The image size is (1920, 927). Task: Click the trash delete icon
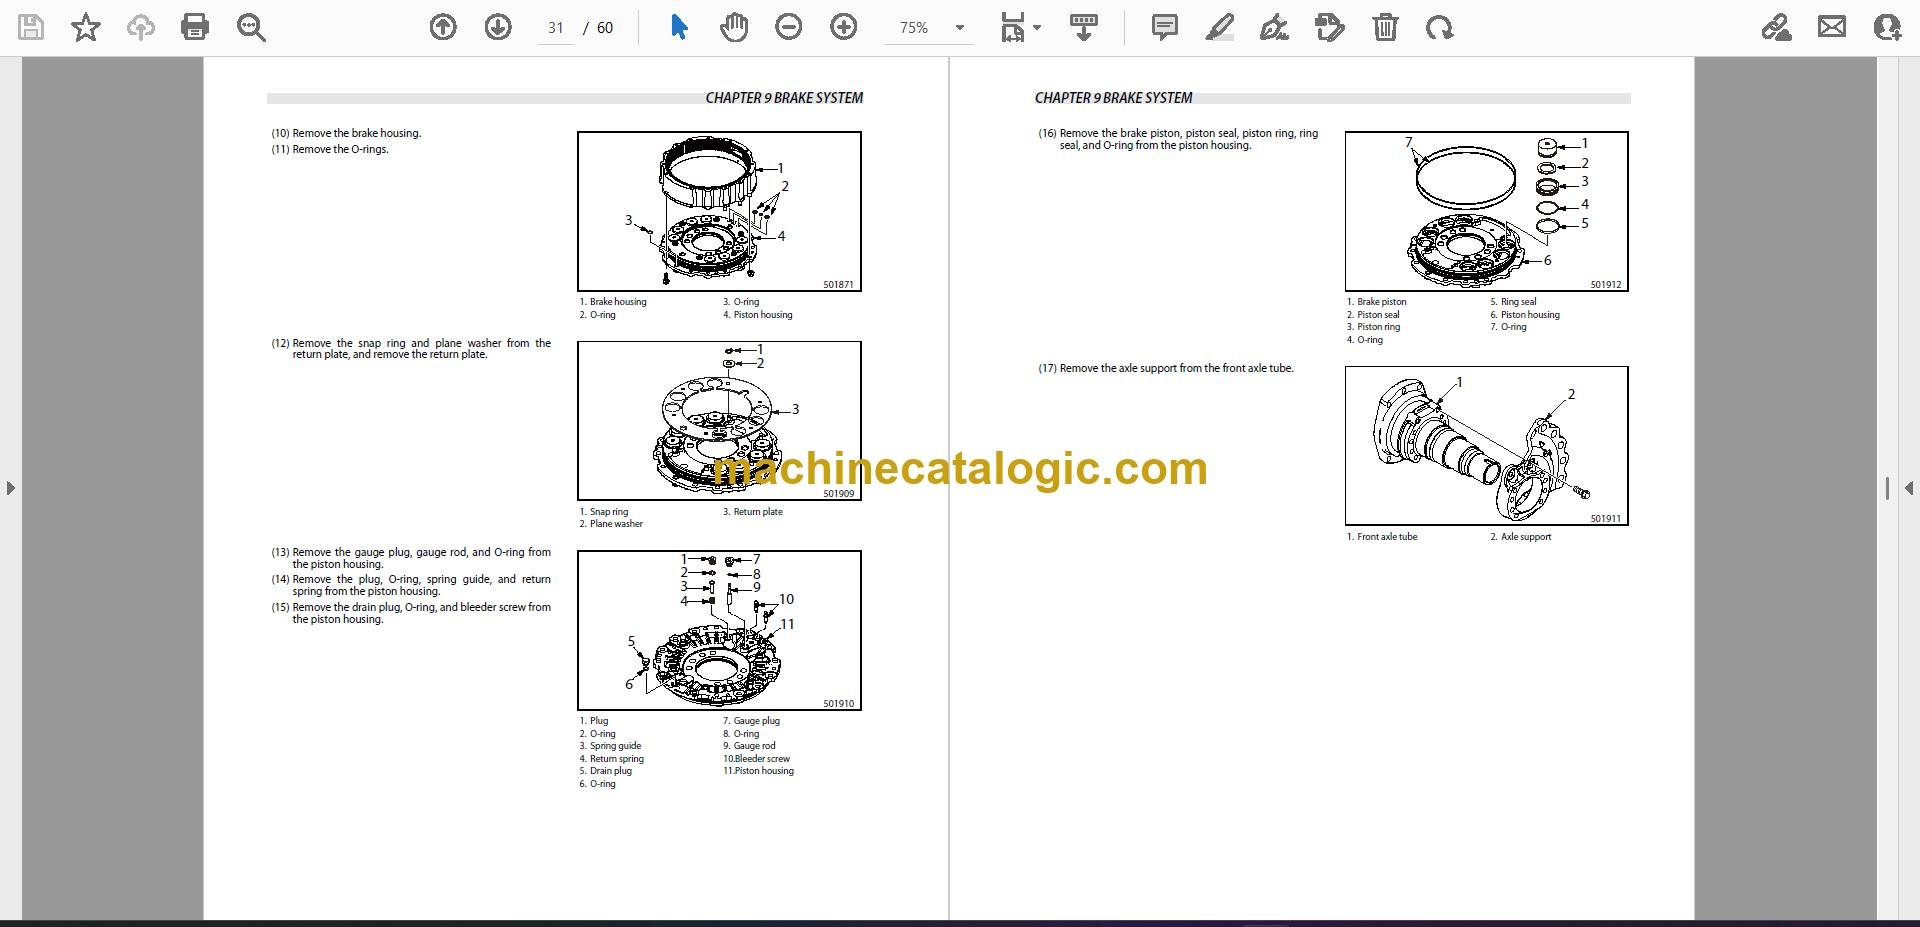click(x=1385, y=28)
